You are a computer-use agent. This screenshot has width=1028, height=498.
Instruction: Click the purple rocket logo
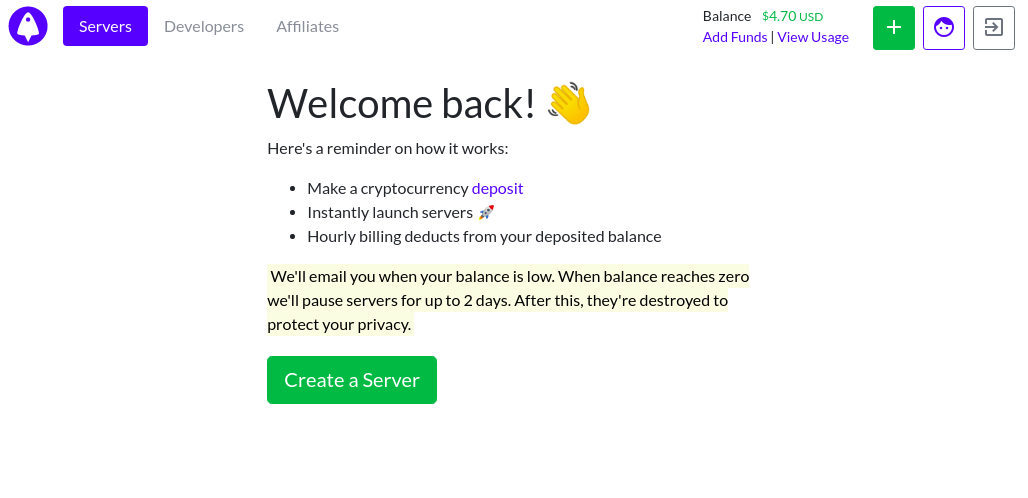(28, 26)
